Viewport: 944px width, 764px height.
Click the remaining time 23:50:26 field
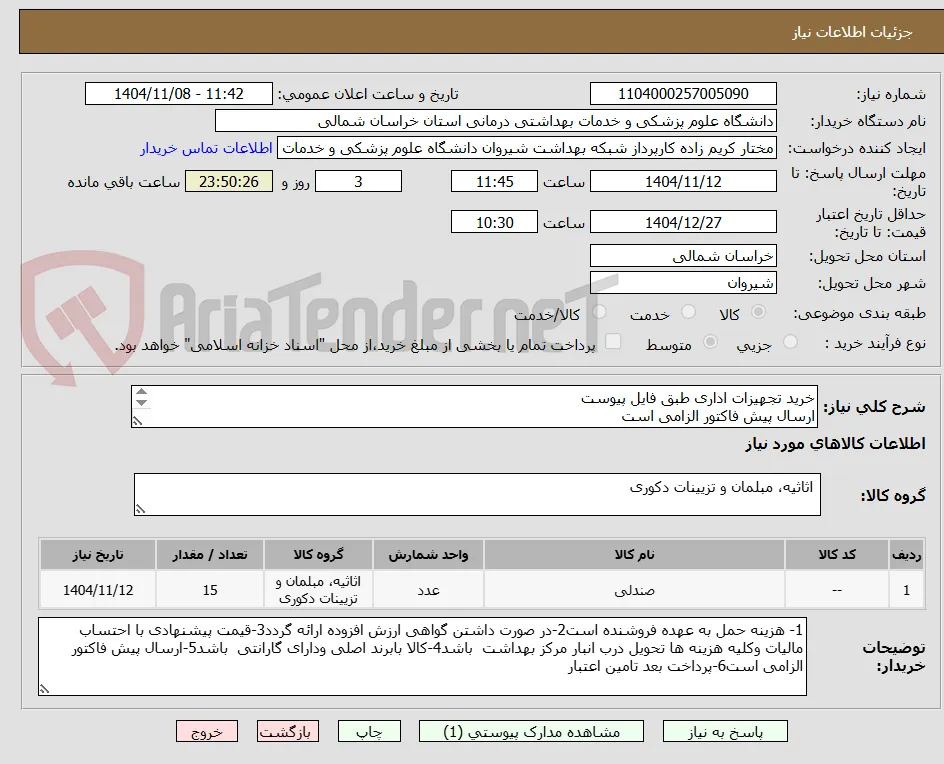click(x=229, y=181)
